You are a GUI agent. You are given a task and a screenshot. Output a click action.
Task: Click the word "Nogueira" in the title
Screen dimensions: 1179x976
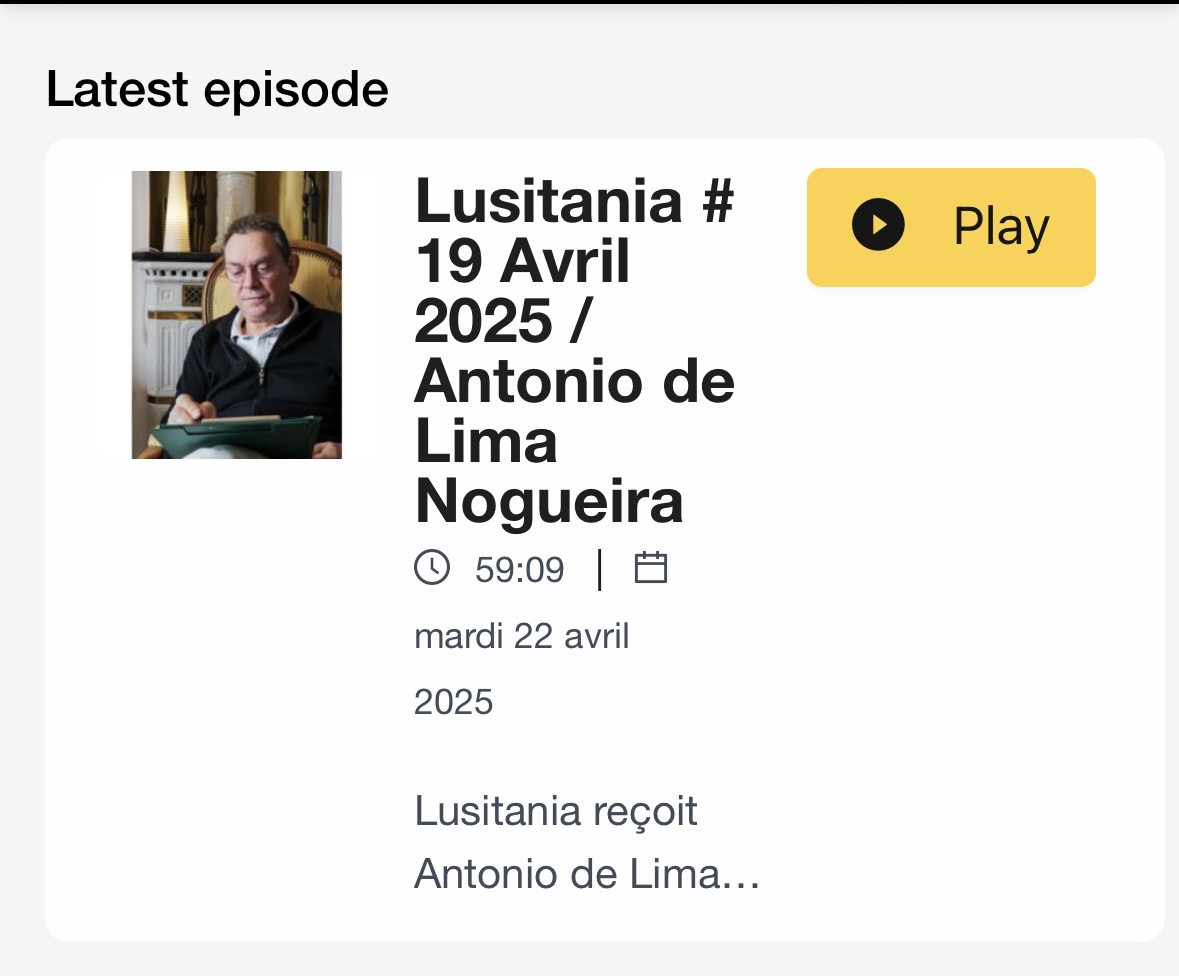(548, 501)
